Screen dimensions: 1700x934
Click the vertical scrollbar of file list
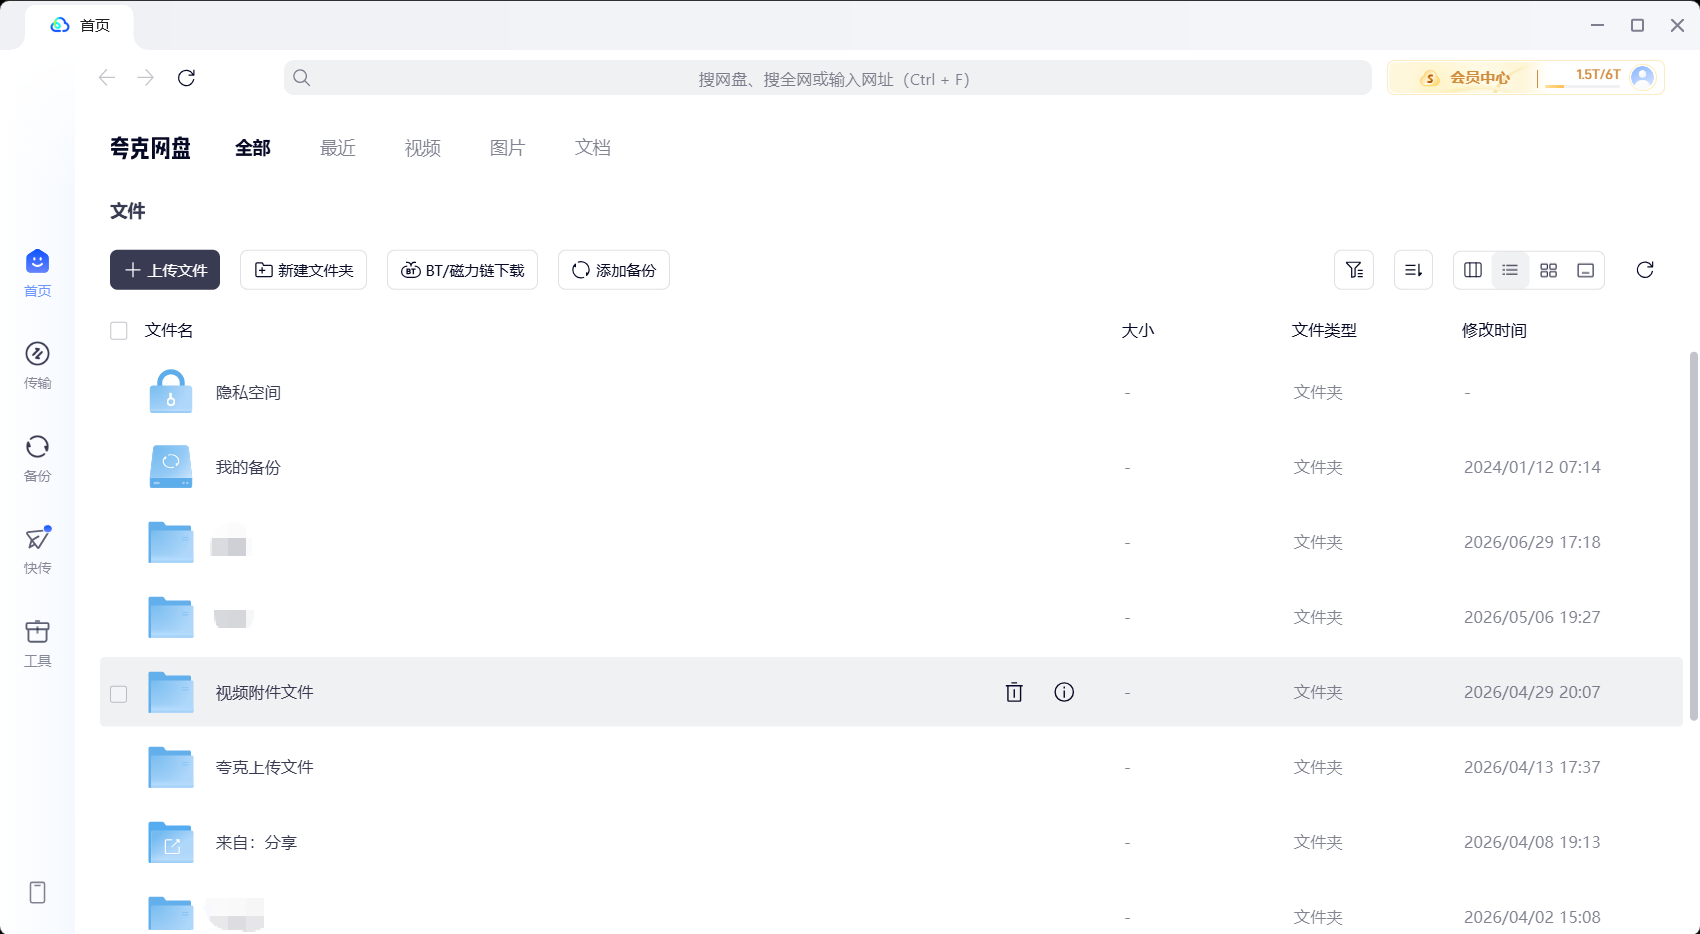tap(1693, 535)
